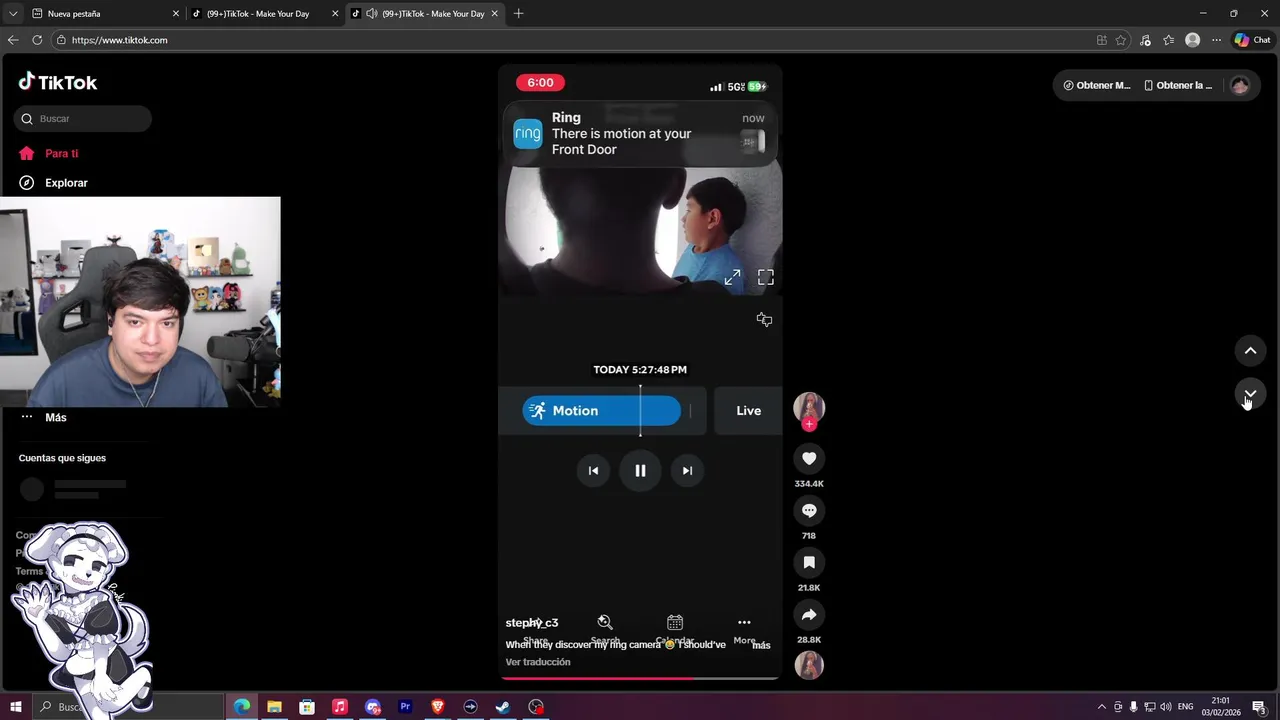Open Microsoft Store from the taskbar

coord(307,707)
